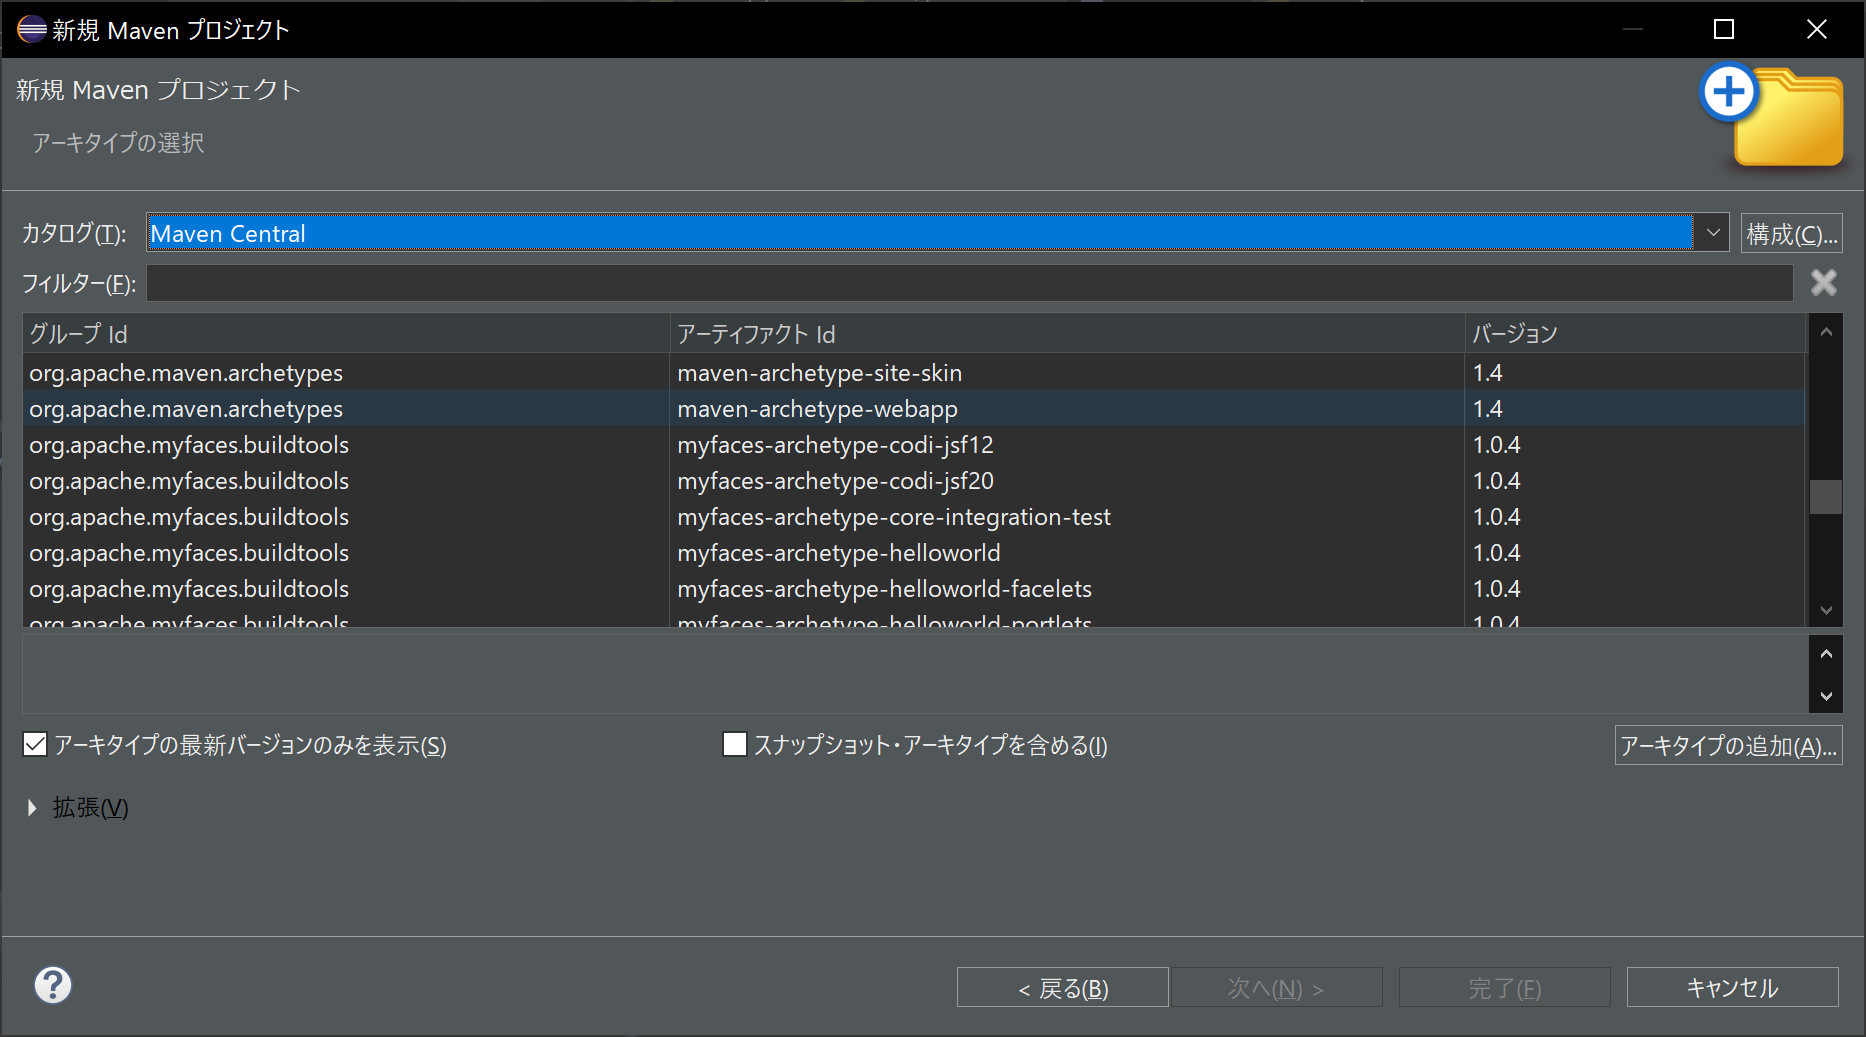
Task: Select the myfaces-archetype-core-integration-test row
Action: (914, 516)
